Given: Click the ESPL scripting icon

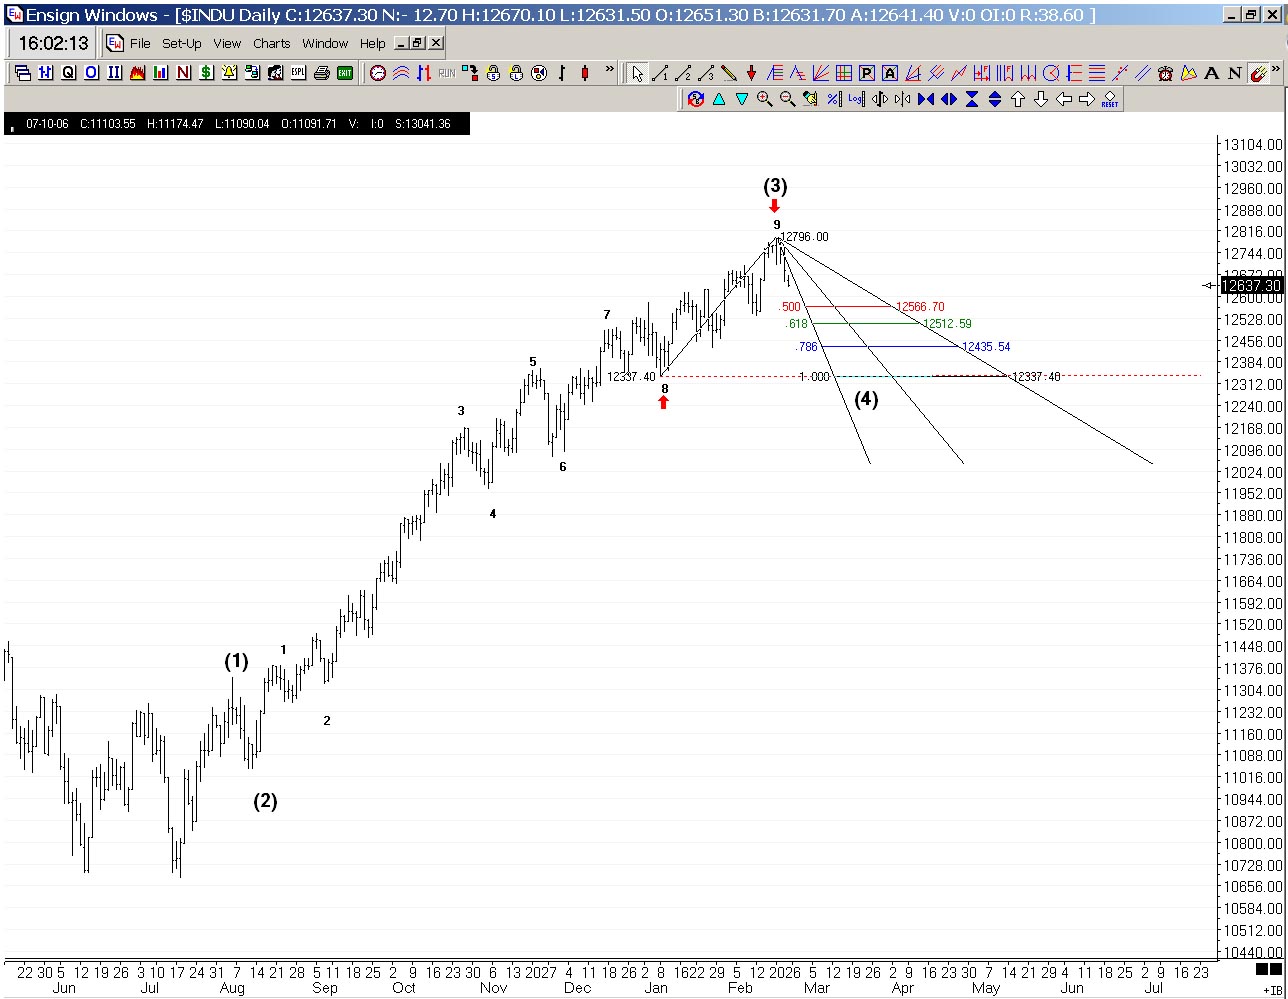Looking at the screenshot, I should 298,73.
